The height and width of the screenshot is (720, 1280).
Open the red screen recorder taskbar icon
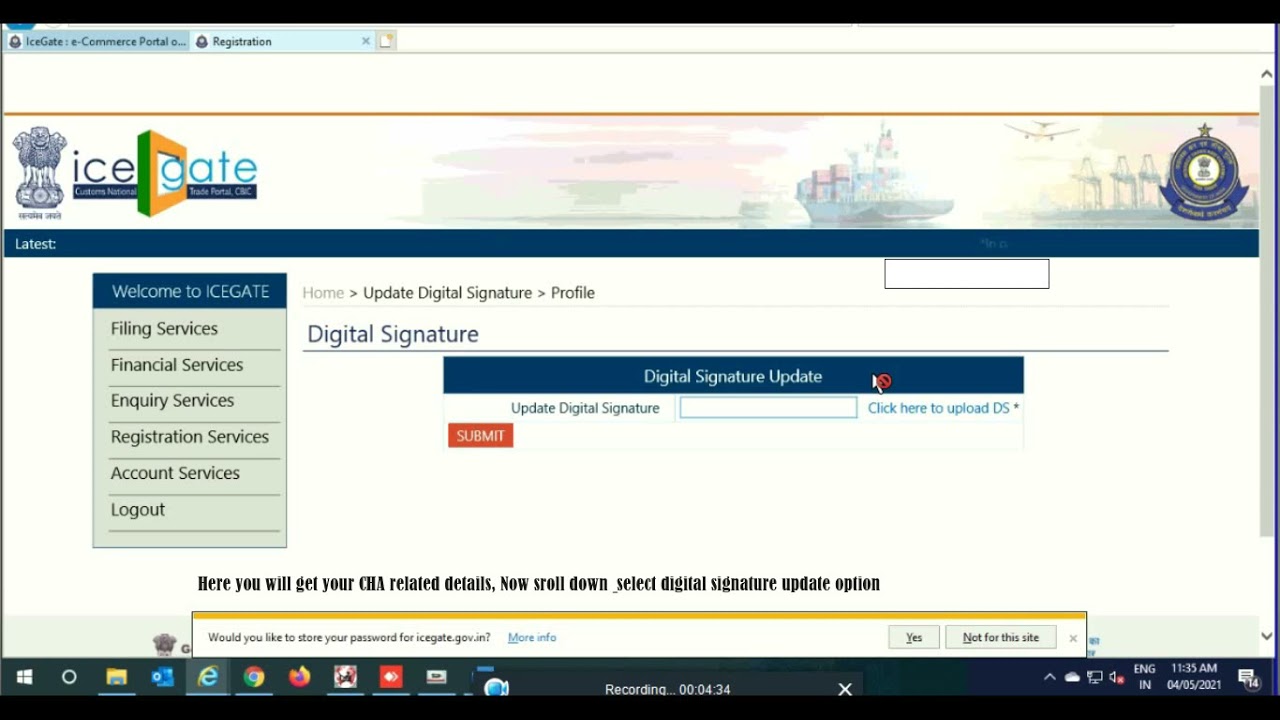pos(391,677)
